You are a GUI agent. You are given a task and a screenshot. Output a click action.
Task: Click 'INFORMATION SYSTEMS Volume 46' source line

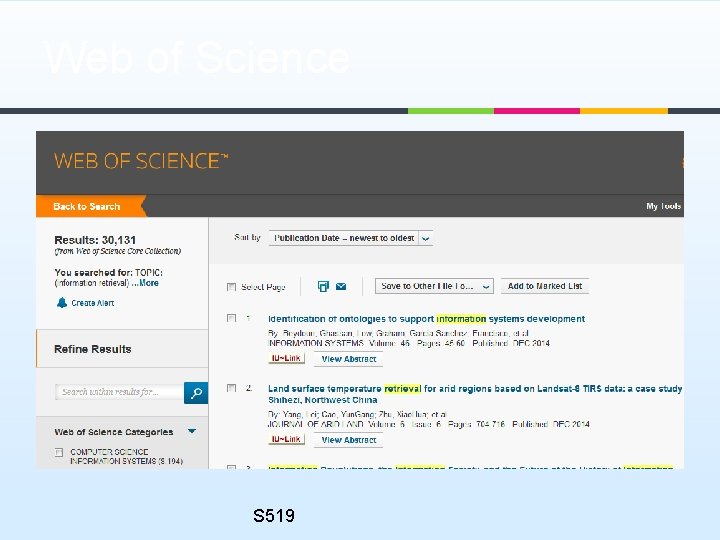[x=409, y=343]
